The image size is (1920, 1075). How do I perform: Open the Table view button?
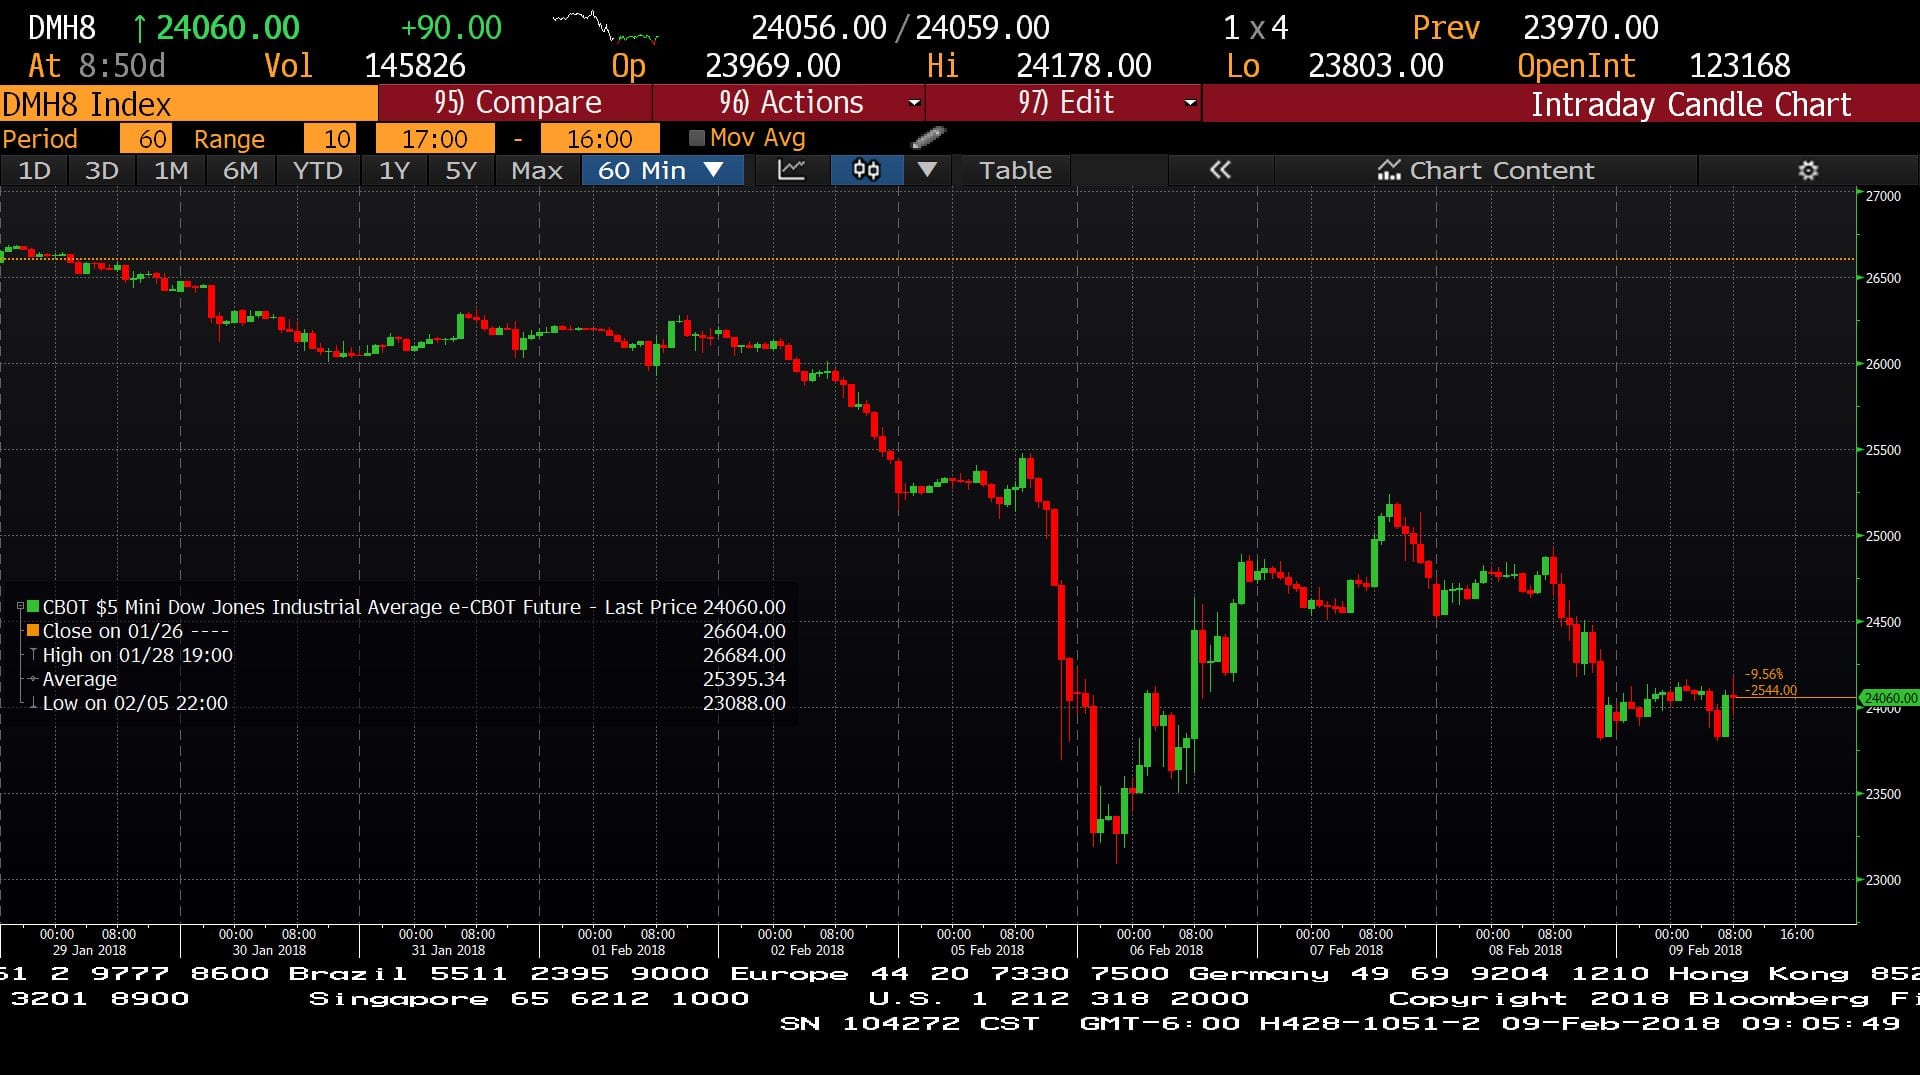tap(1015, 170)
